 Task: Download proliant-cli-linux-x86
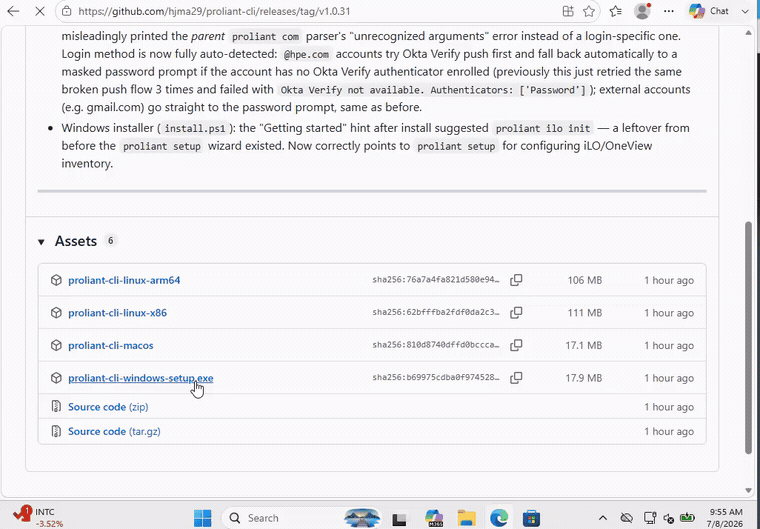pos(117,313)
